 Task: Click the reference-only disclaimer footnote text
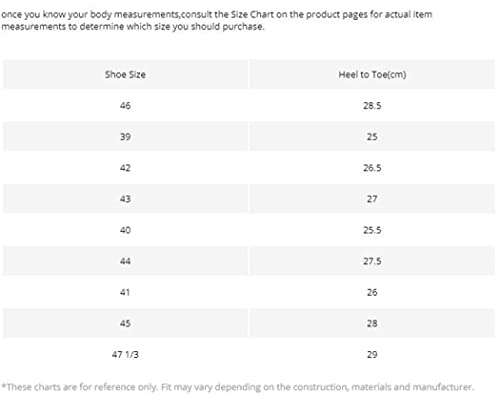pos(237,387)
